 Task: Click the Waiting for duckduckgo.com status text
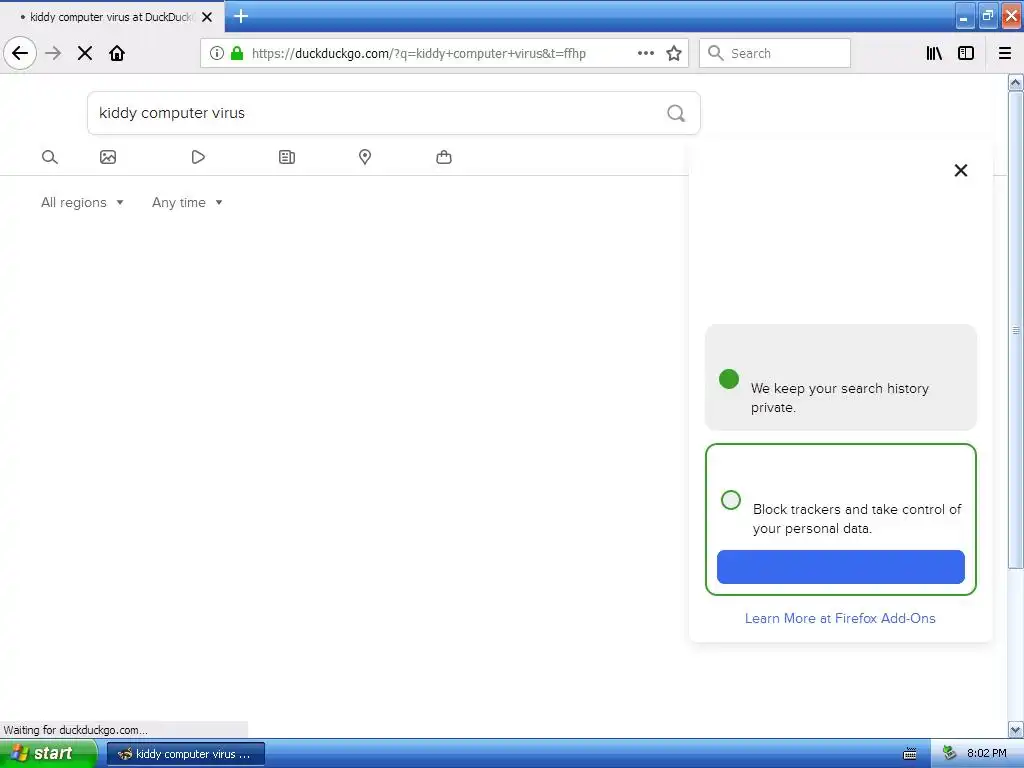click(x=75, y=729)
